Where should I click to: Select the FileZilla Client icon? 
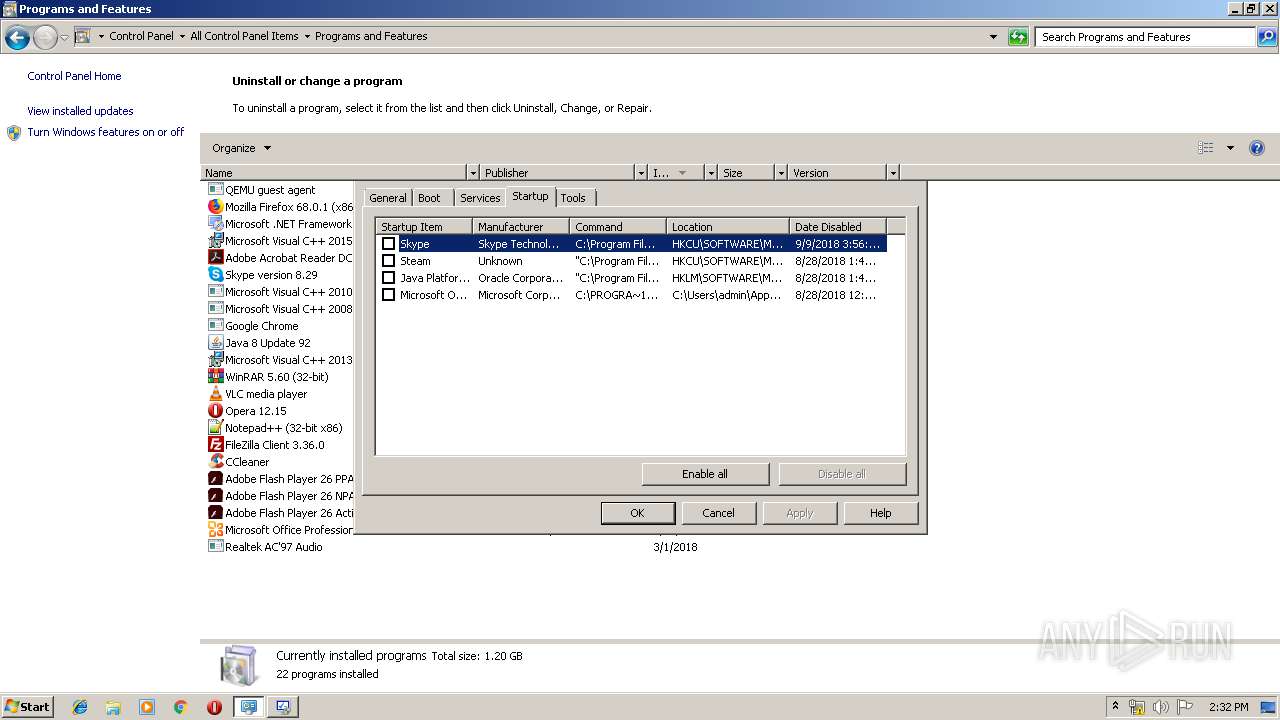(215, 444)
